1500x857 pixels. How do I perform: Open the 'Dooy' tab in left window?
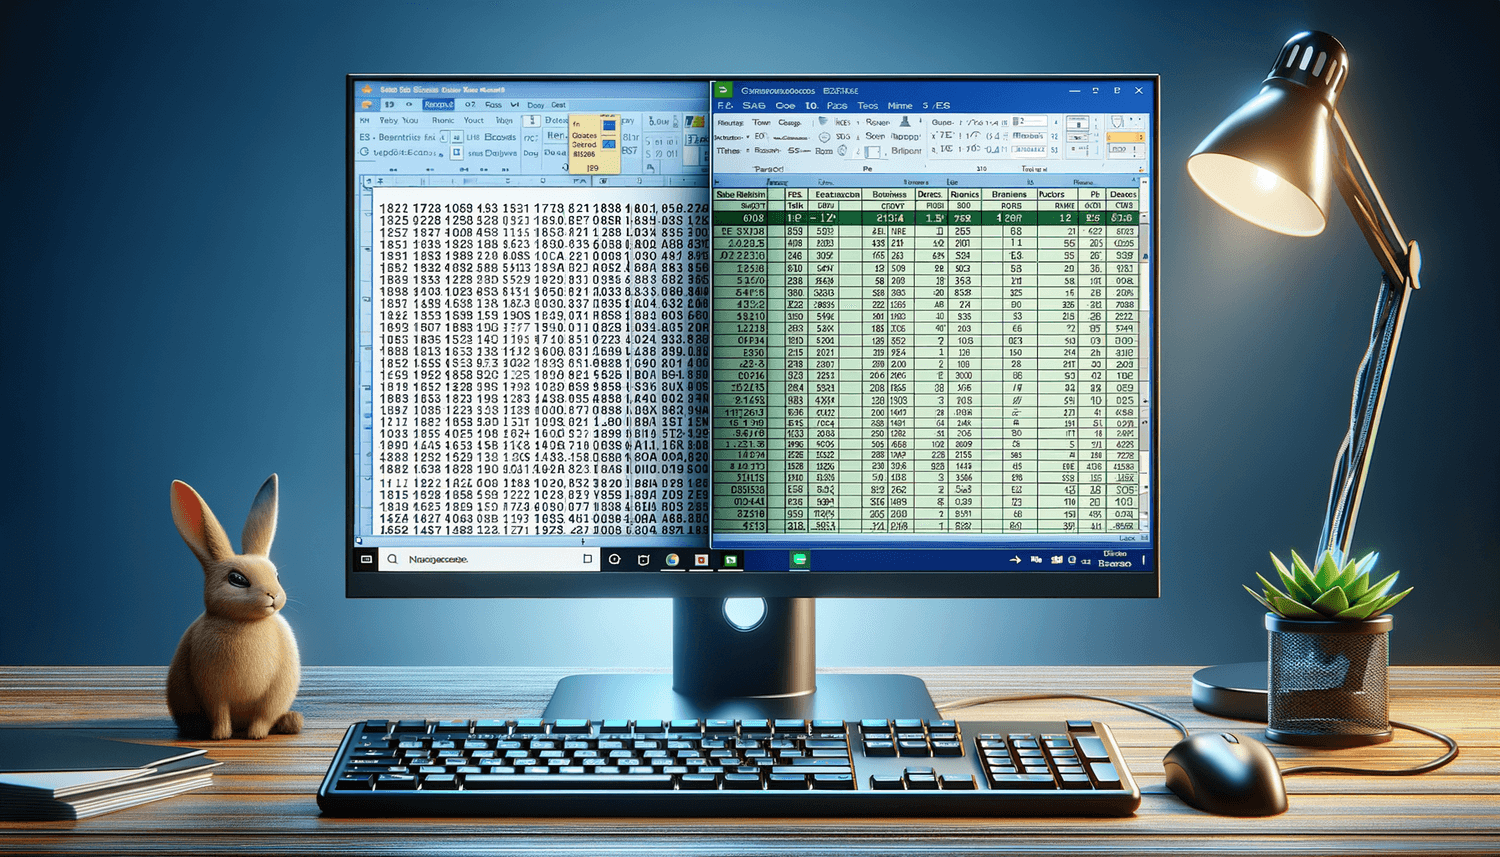[536, 104]
